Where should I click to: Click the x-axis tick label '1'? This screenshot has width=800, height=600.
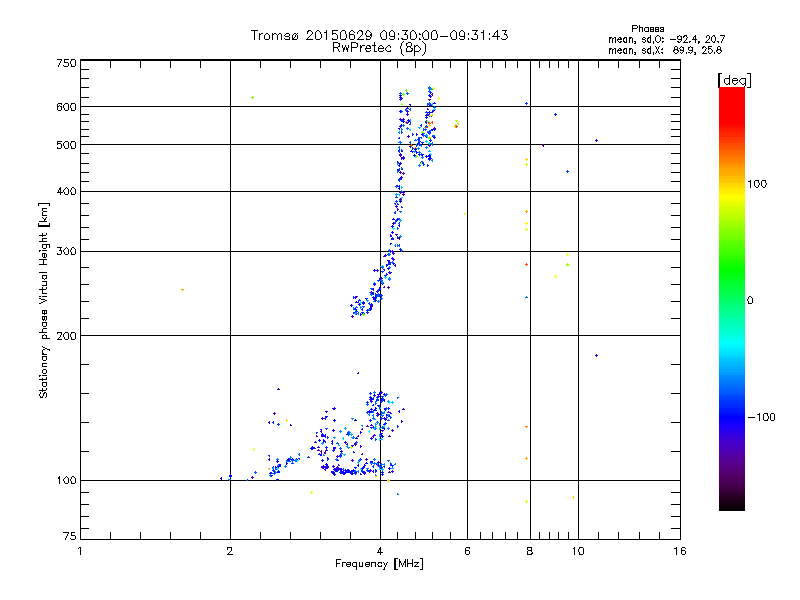coord(80,551)
